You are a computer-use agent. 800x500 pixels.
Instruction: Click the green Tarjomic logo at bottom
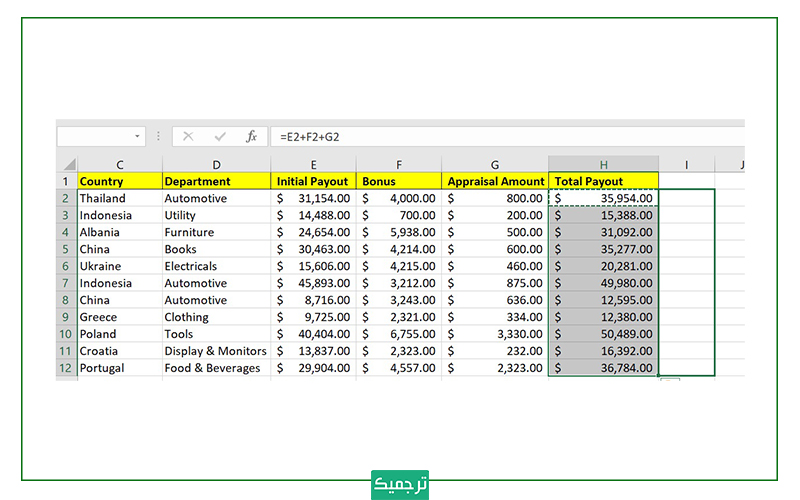[399, 483]
